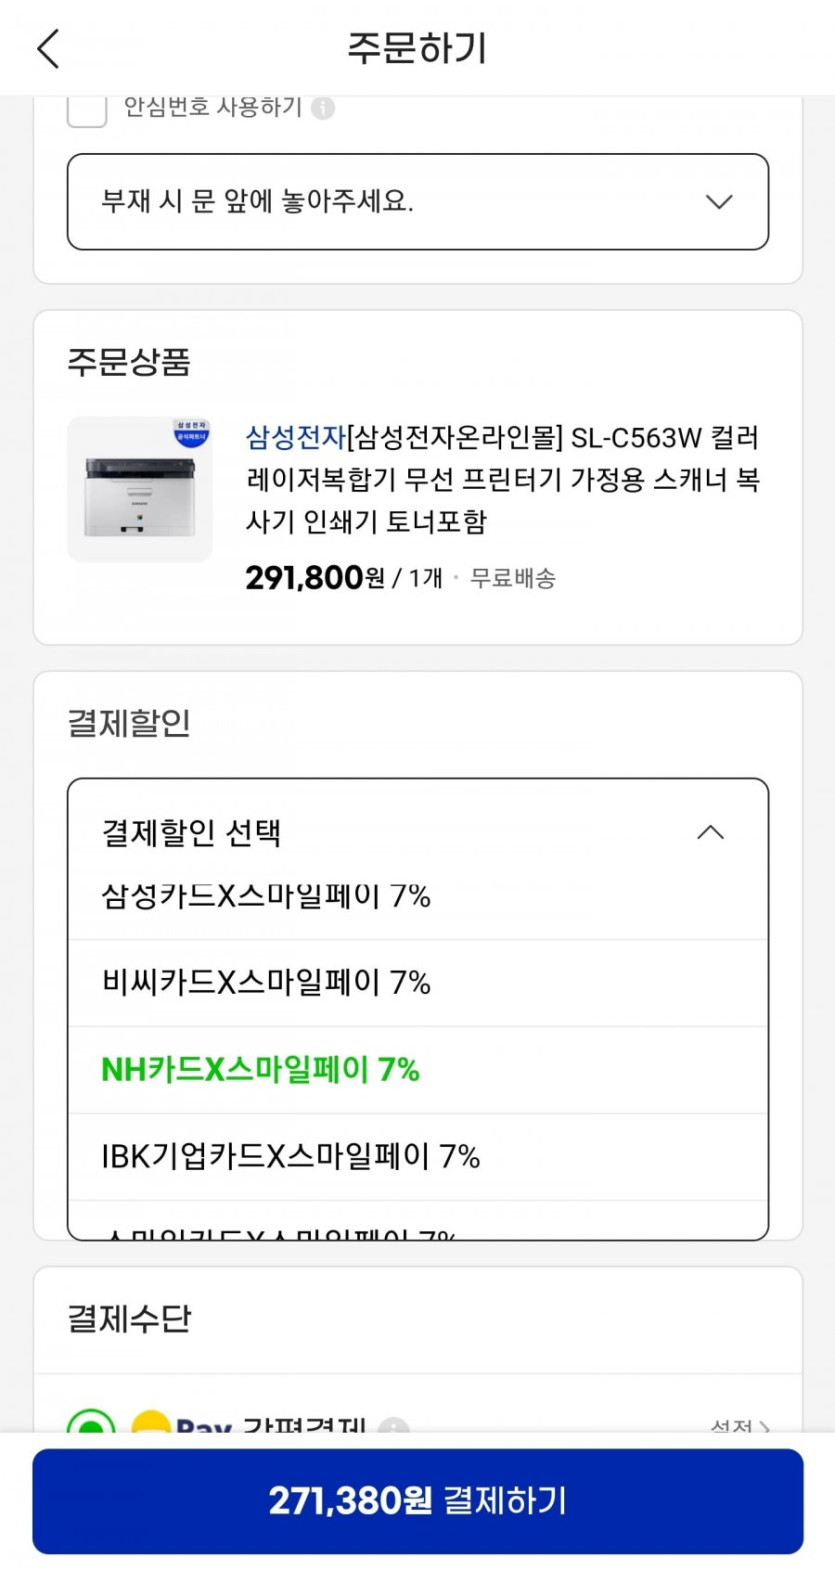
Task: Tap the Samsung printer product thumbnail
Action: pos(140,489)
